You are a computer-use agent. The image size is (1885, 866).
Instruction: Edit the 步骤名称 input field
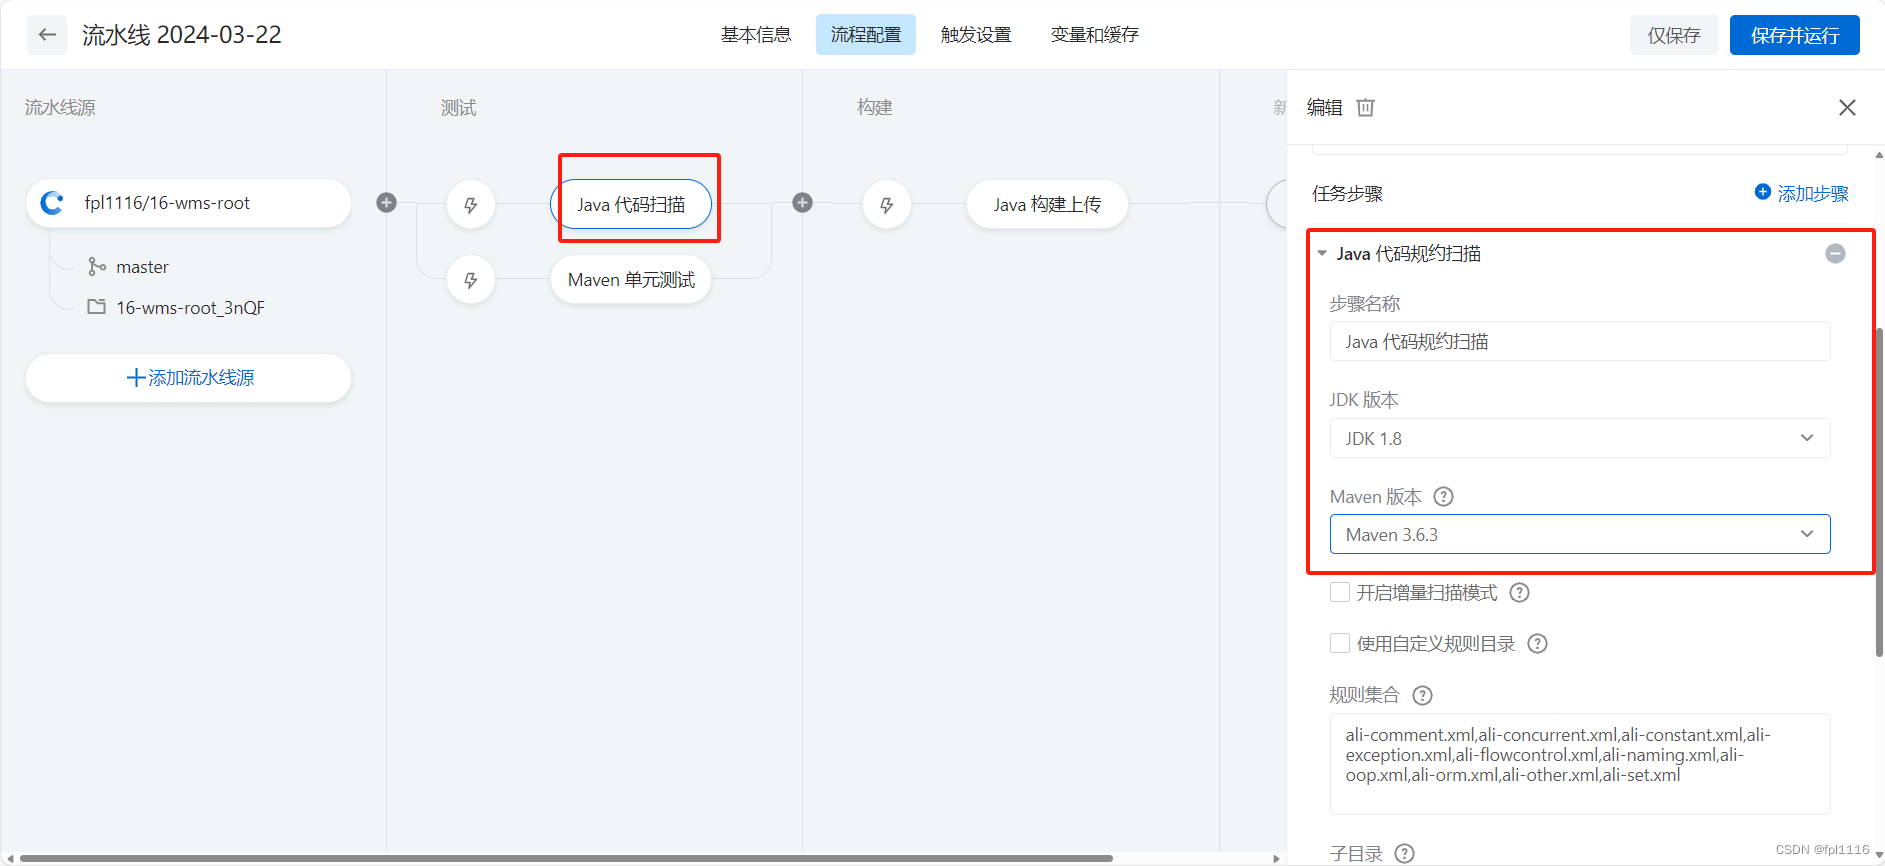coord(1580,342)
